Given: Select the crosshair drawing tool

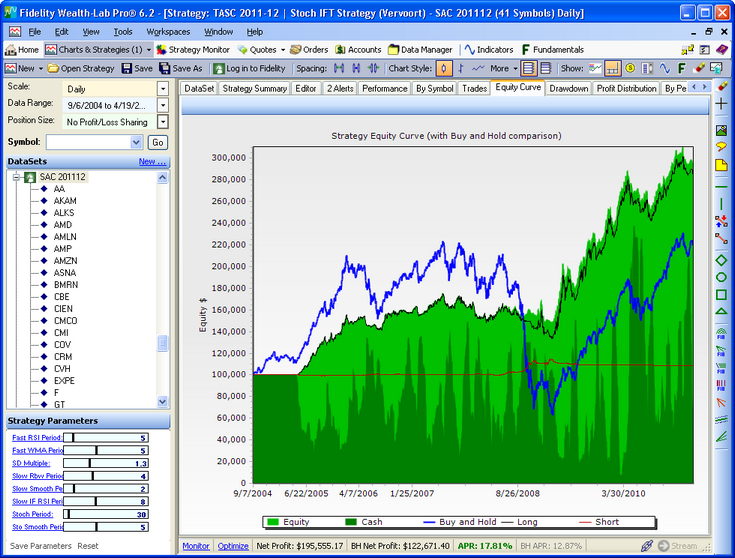Looking at the screenshot, I should (722, 104).
